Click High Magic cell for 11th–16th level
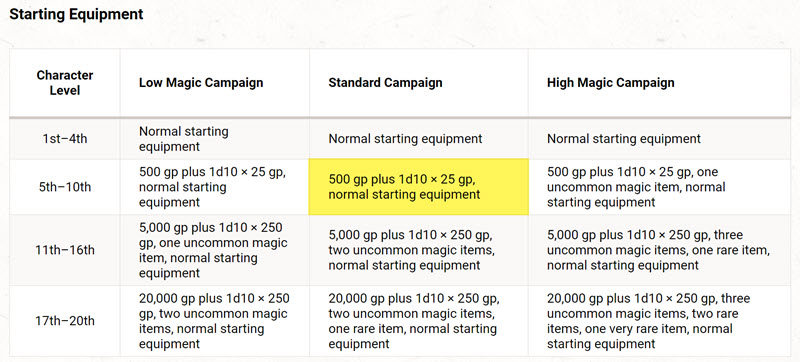 [660, 250]
